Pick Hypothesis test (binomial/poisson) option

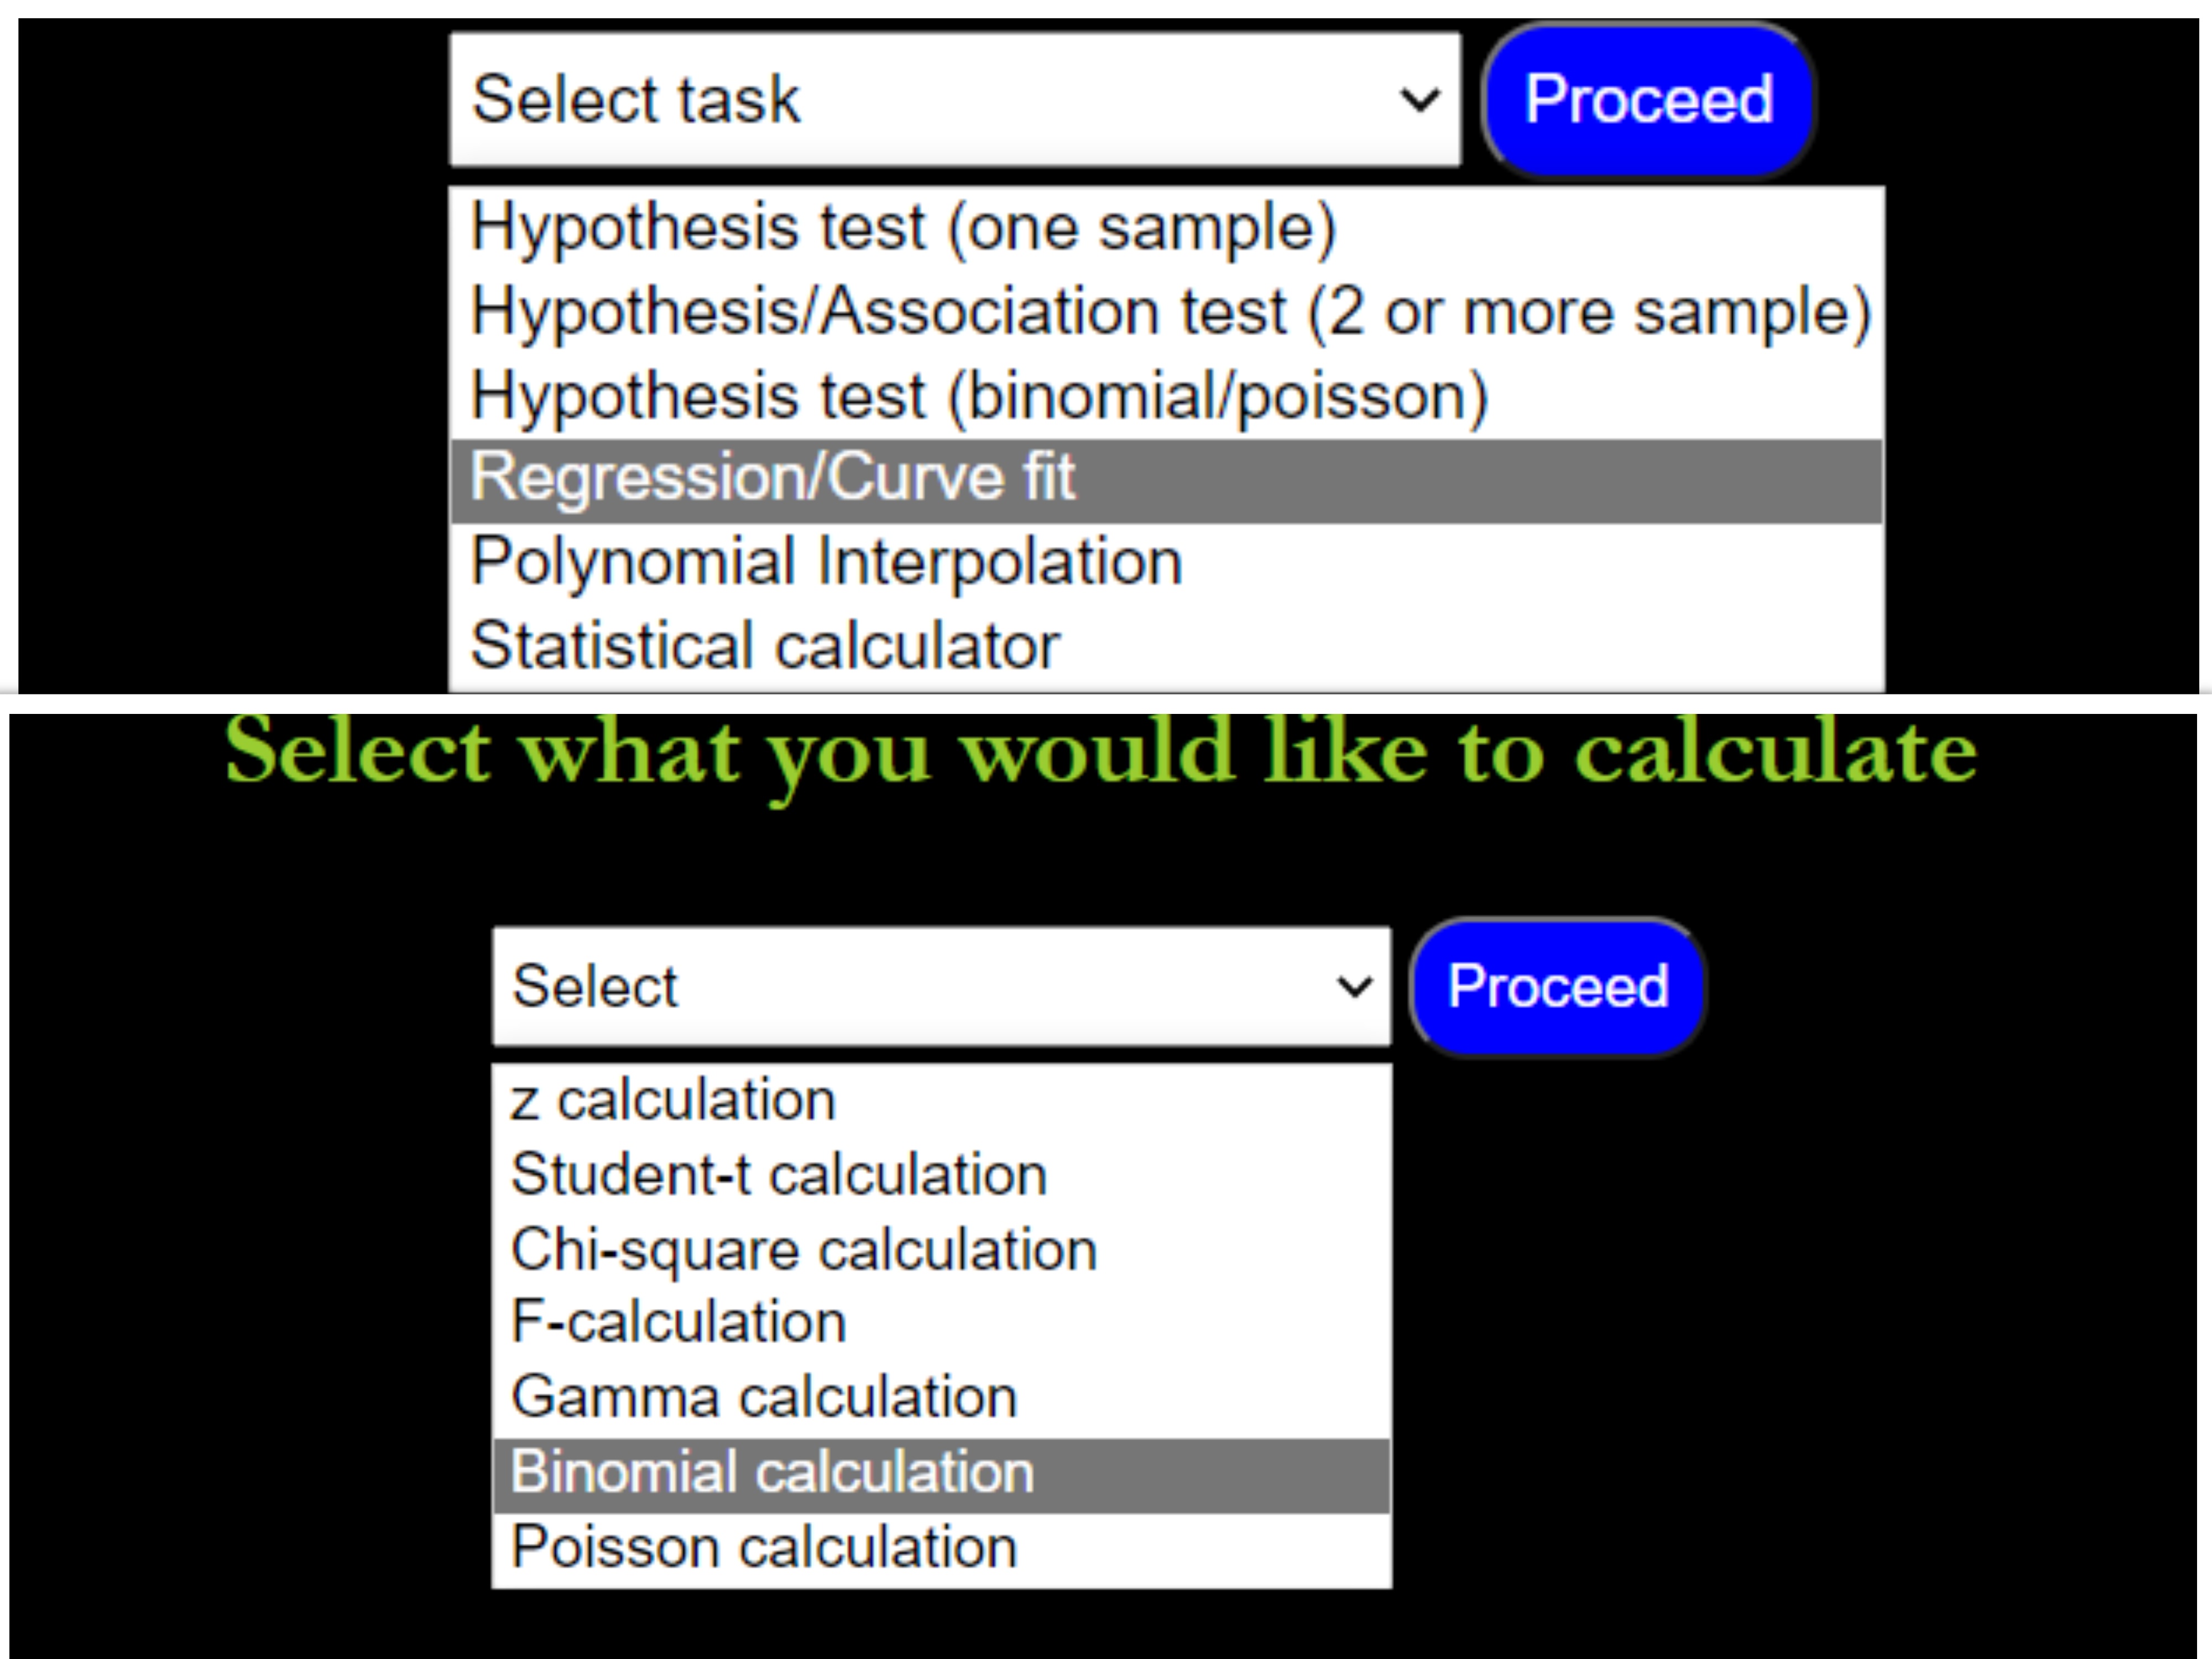pyautogui.click(x=979, y=396)
